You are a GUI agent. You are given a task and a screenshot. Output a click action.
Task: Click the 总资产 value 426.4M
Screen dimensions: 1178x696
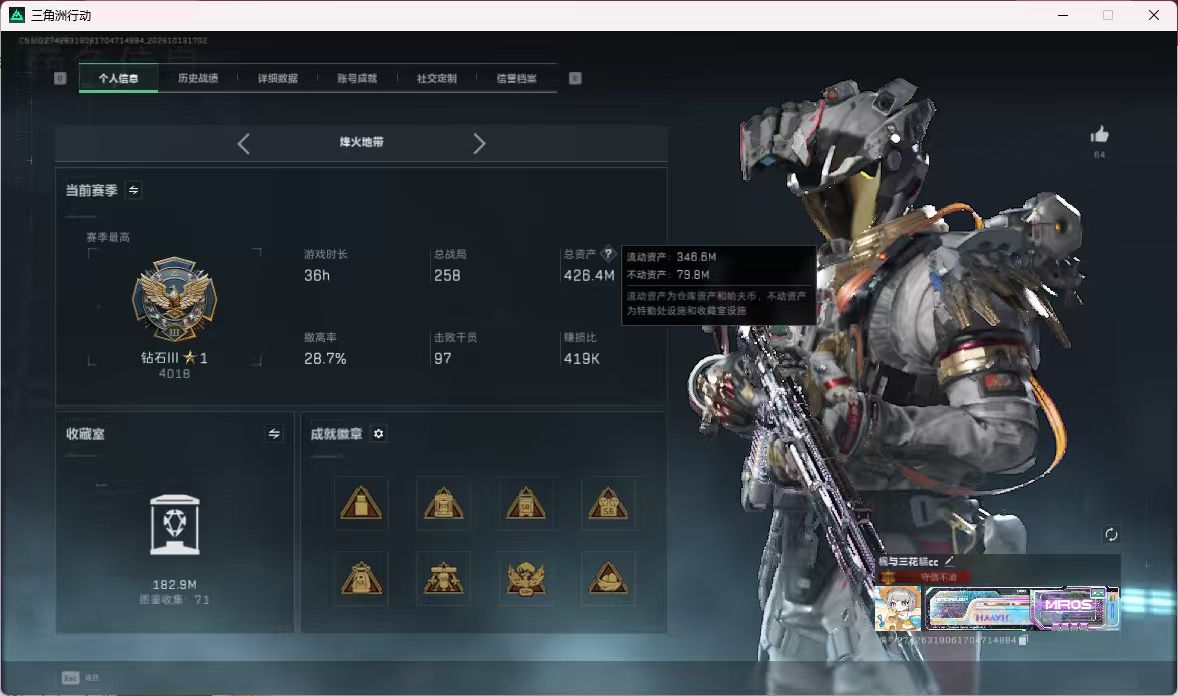589,276
